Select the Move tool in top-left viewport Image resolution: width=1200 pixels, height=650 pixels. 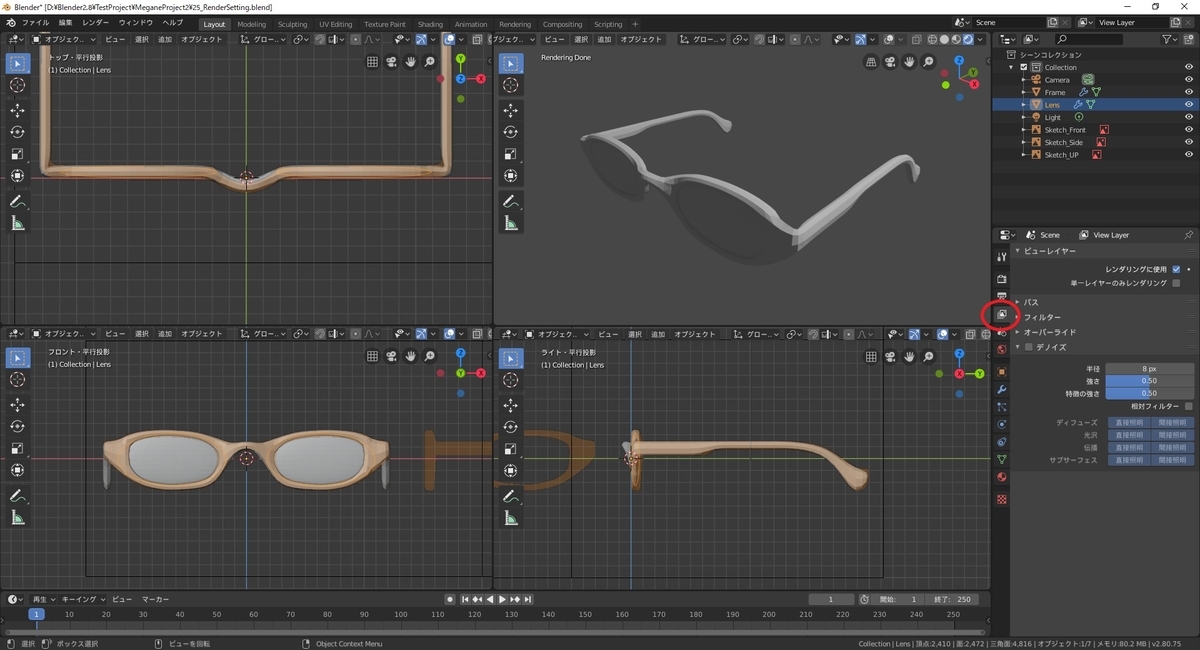(18, 110)
